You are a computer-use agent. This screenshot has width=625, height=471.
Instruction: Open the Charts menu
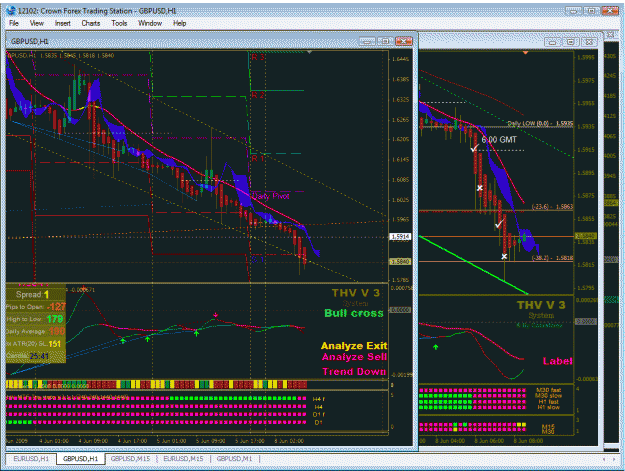click(x=90, y=23)
